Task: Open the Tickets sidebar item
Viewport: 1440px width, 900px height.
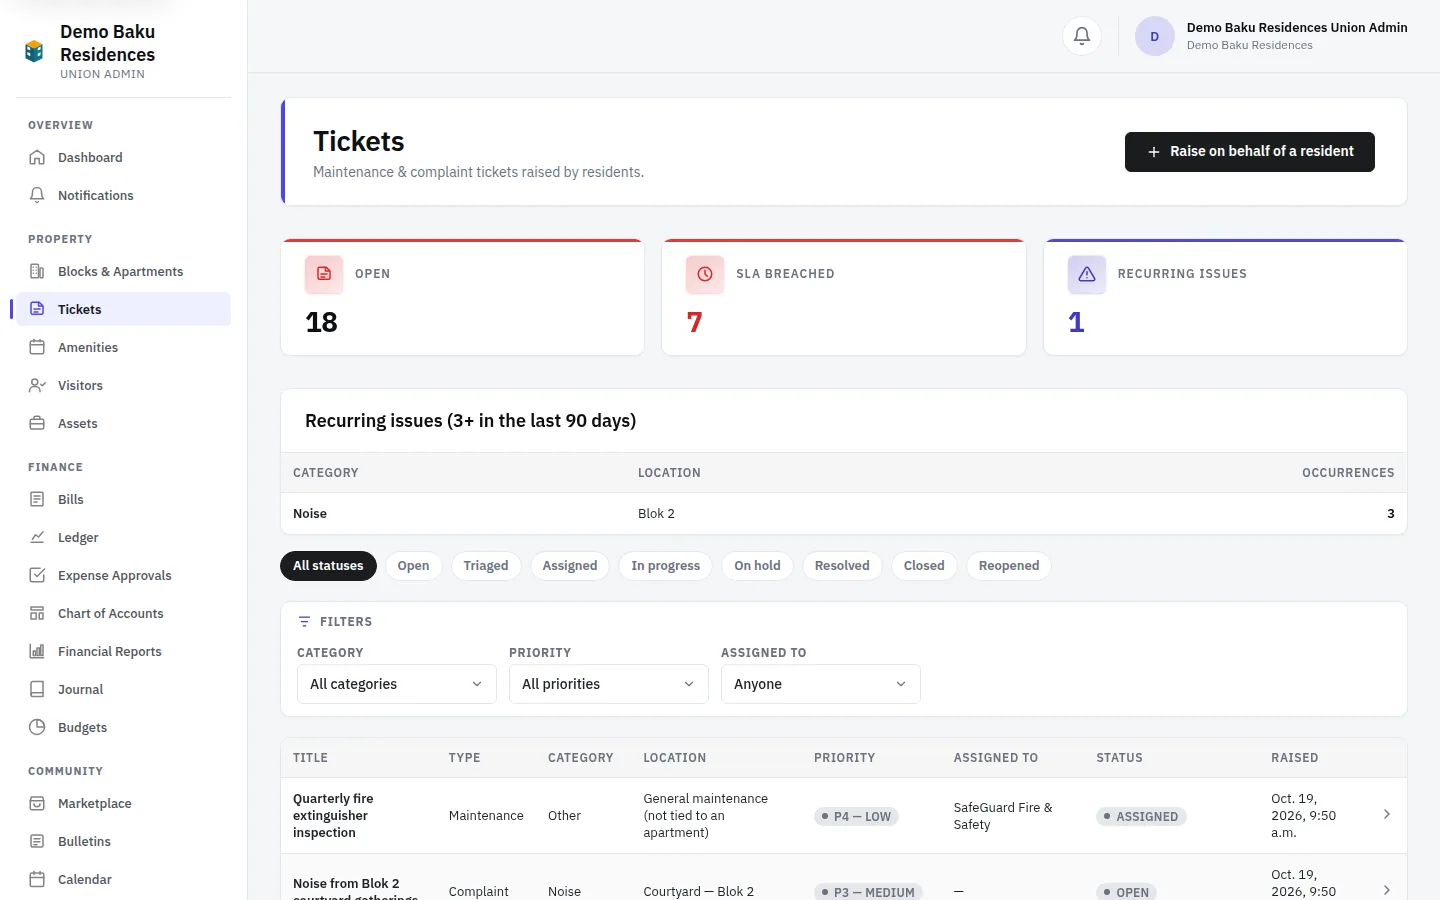Action: [x=124, y=309]
